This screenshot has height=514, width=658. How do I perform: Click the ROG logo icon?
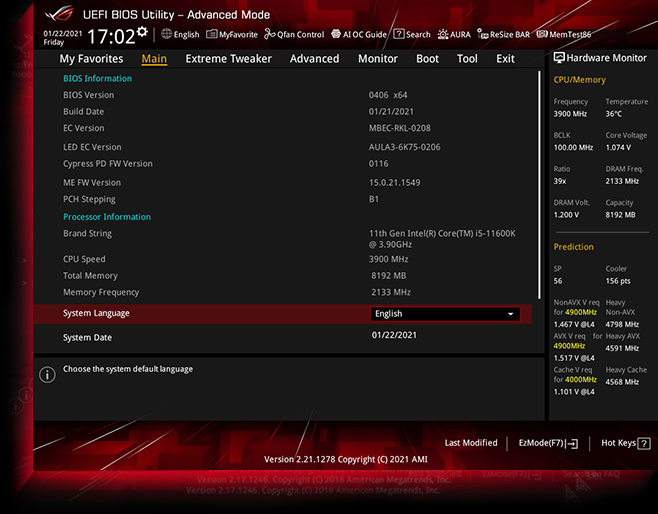click(x=59, y=14)
